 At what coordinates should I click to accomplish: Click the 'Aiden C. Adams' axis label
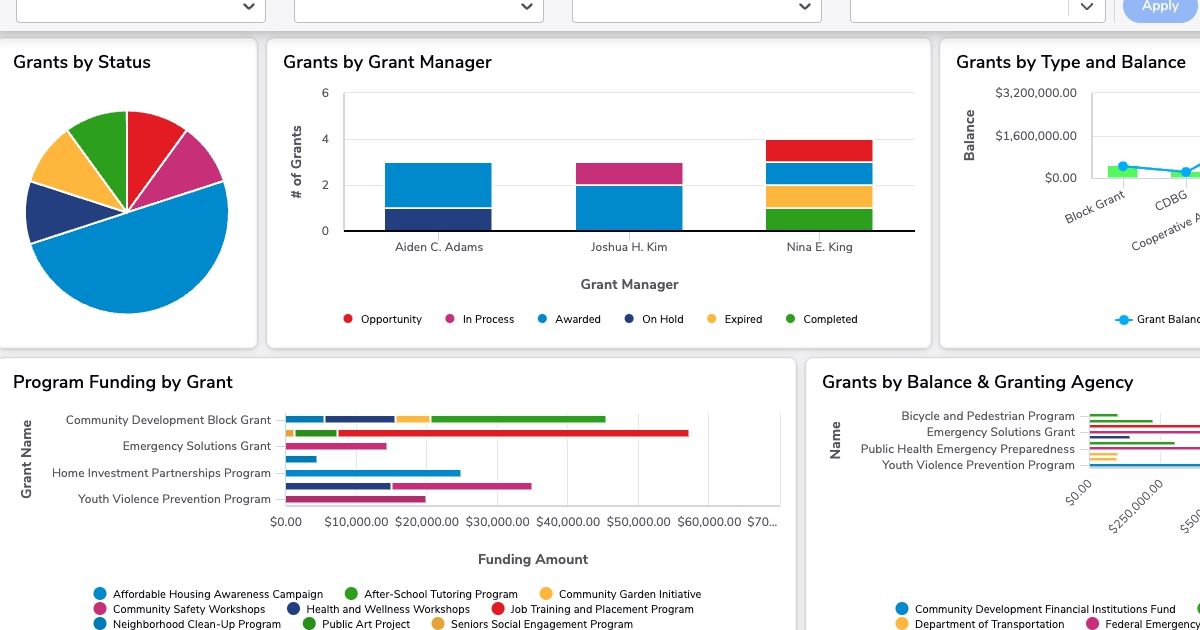[x=438, y=247]
